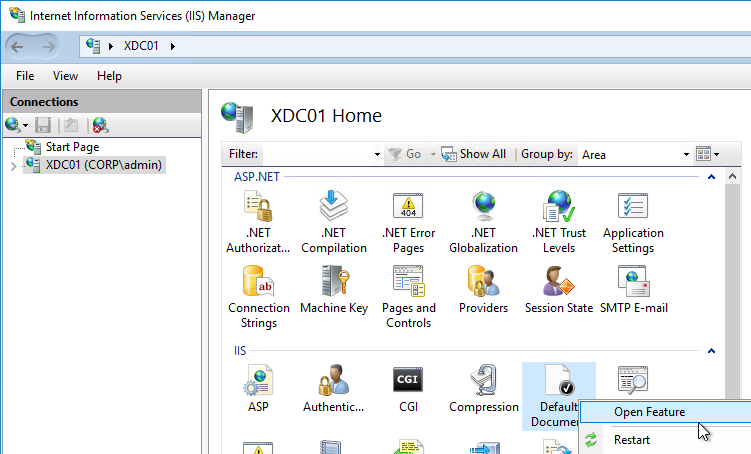This screenshot has width=751, height=454.
Task: Collapse the IIS group
Action: pos(711,351)
